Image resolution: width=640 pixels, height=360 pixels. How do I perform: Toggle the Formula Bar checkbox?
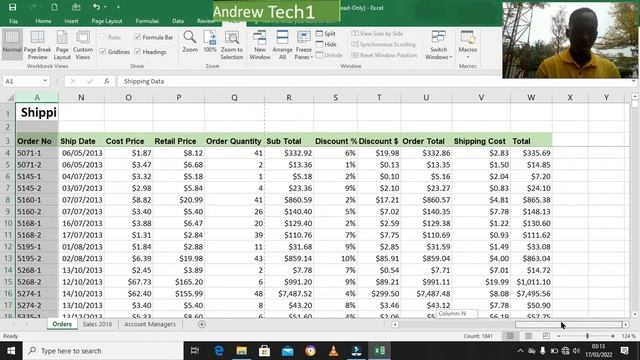138,37
